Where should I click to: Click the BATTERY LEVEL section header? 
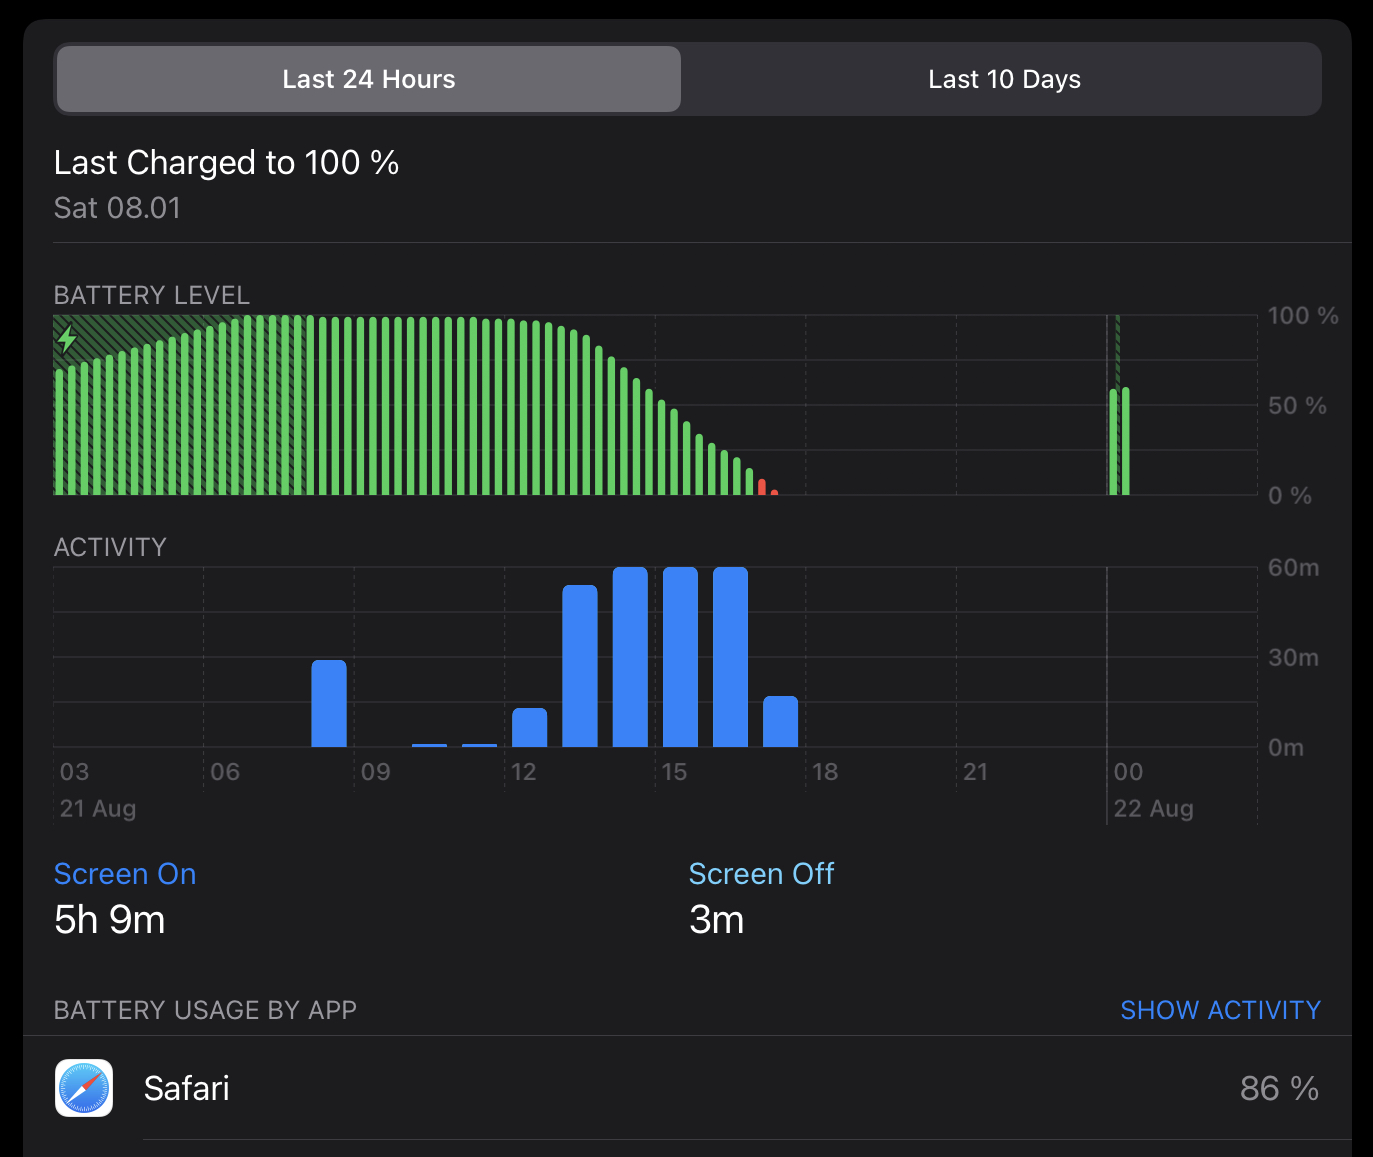(152, 295)
